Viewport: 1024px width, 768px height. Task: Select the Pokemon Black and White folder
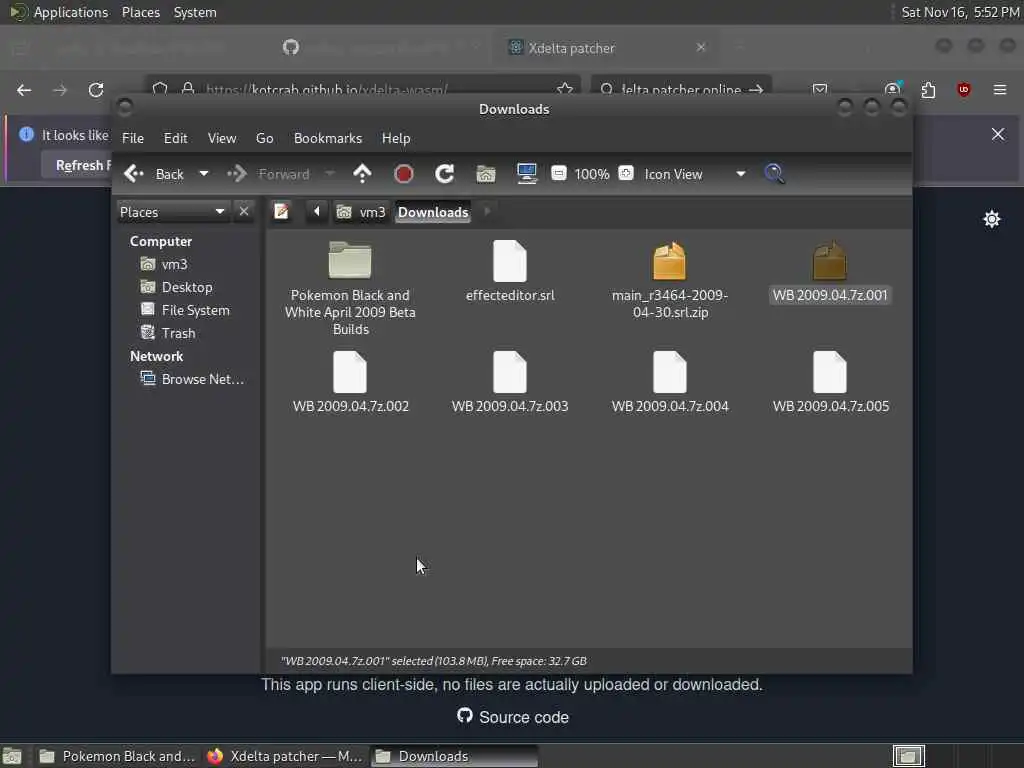point(350,287)
